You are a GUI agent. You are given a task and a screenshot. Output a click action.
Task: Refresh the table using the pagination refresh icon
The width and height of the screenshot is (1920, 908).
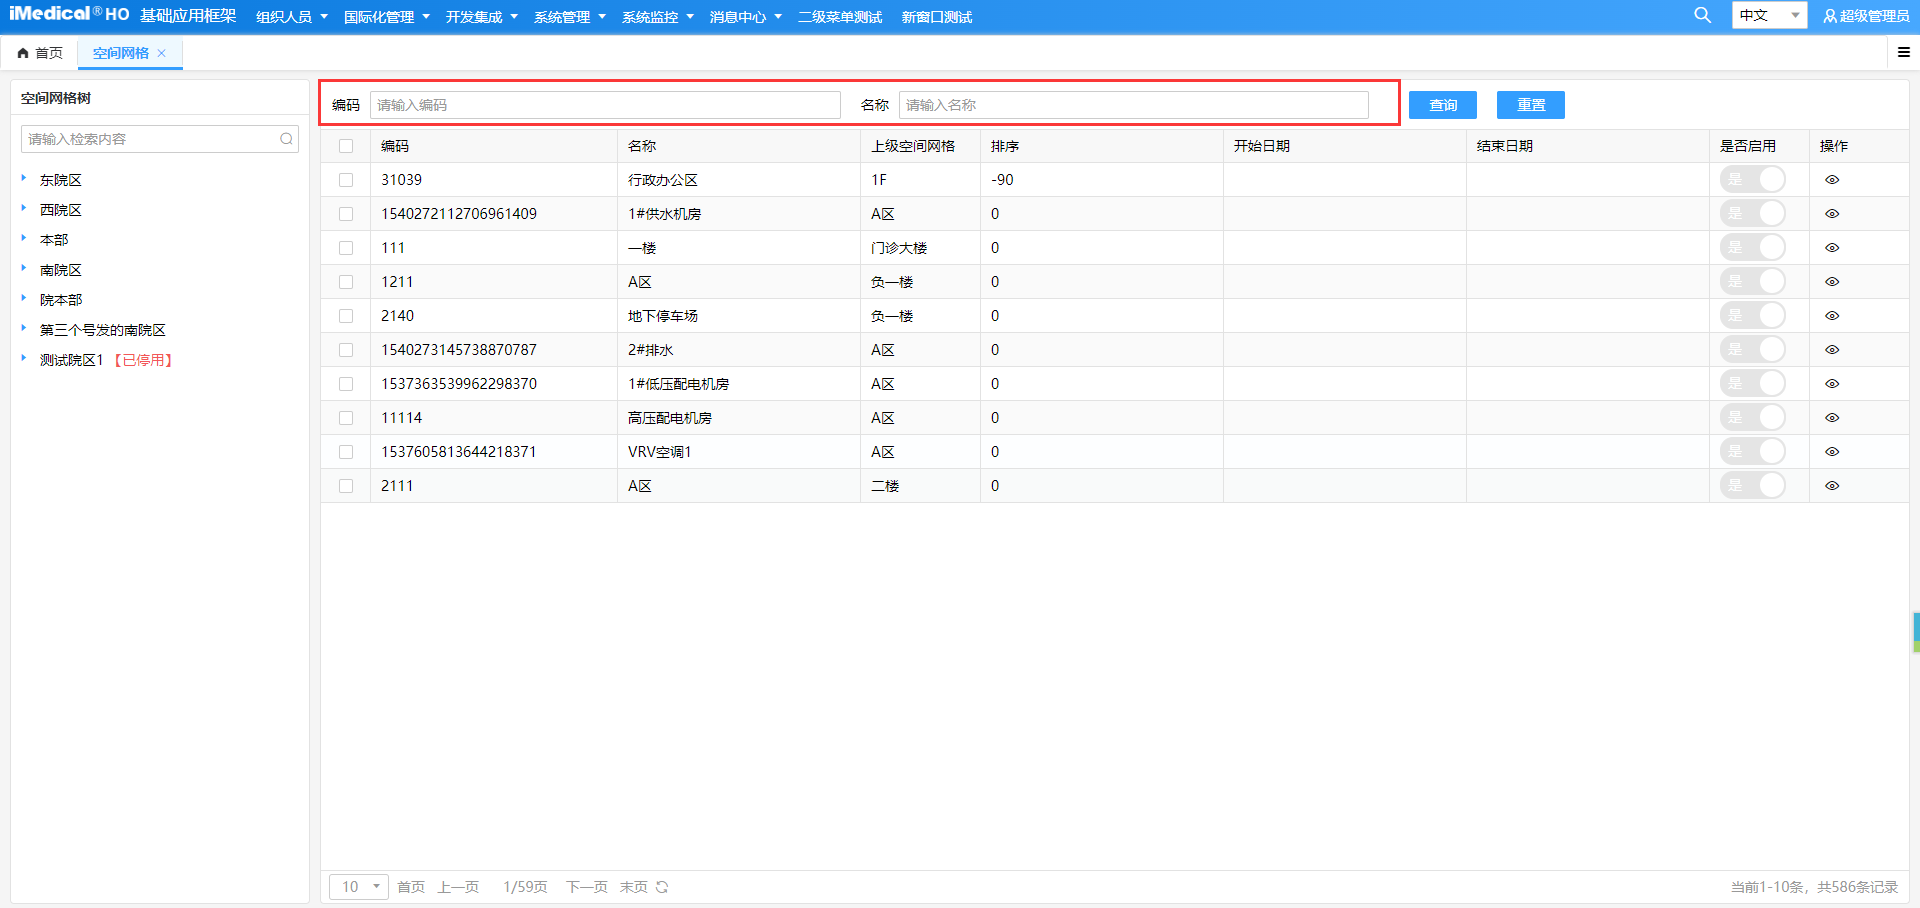(663, 887)
